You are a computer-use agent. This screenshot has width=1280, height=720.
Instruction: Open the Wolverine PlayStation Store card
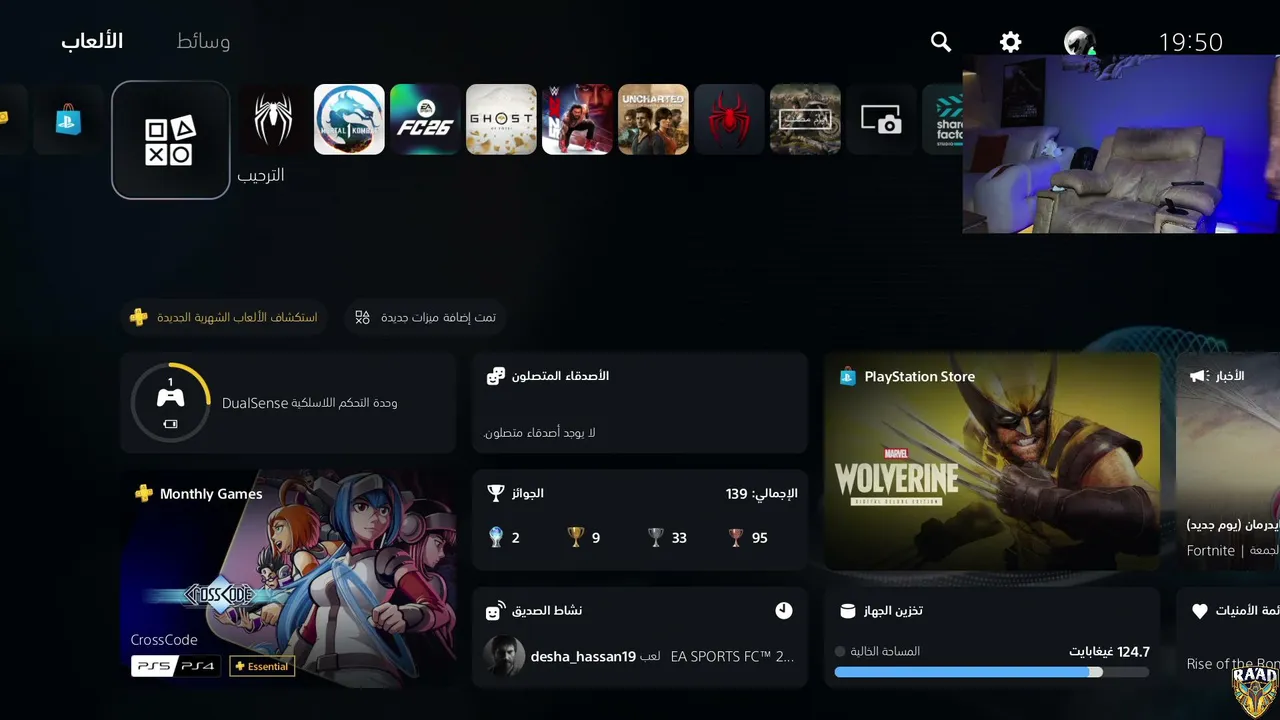click(992, 461)
